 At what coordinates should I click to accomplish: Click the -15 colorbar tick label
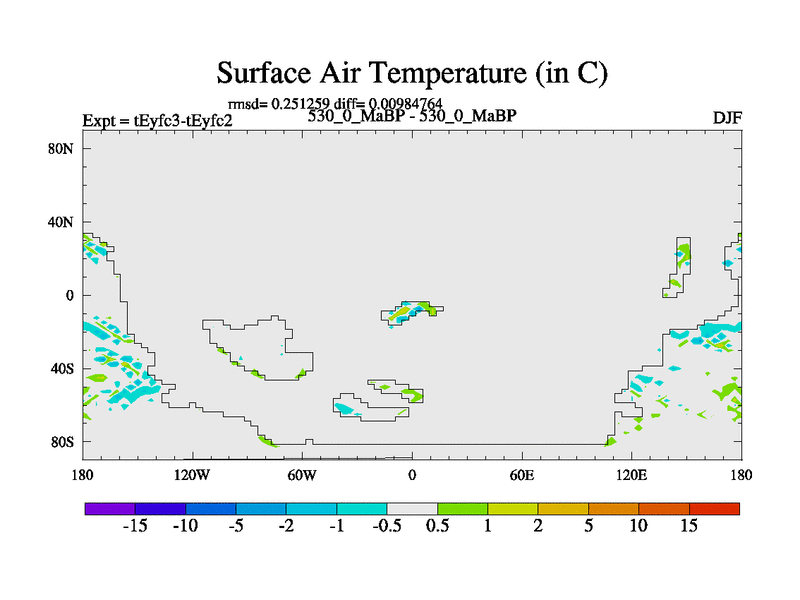point(135,526)
